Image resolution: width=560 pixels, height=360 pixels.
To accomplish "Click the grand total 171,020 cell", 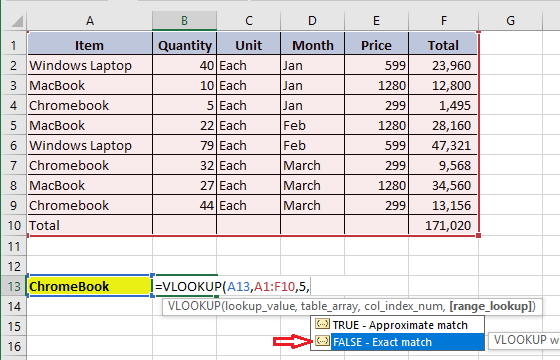I will [443, 225].
